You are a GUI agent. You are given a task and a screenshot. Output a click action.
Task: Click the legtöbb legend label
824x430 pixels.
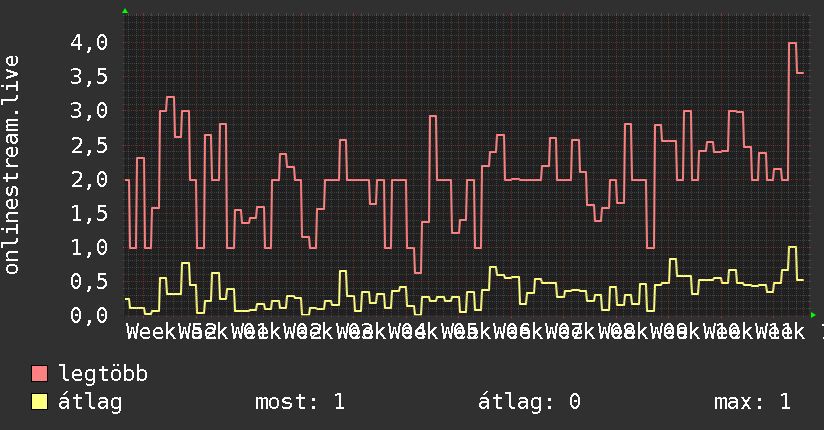tap(103, 374)
